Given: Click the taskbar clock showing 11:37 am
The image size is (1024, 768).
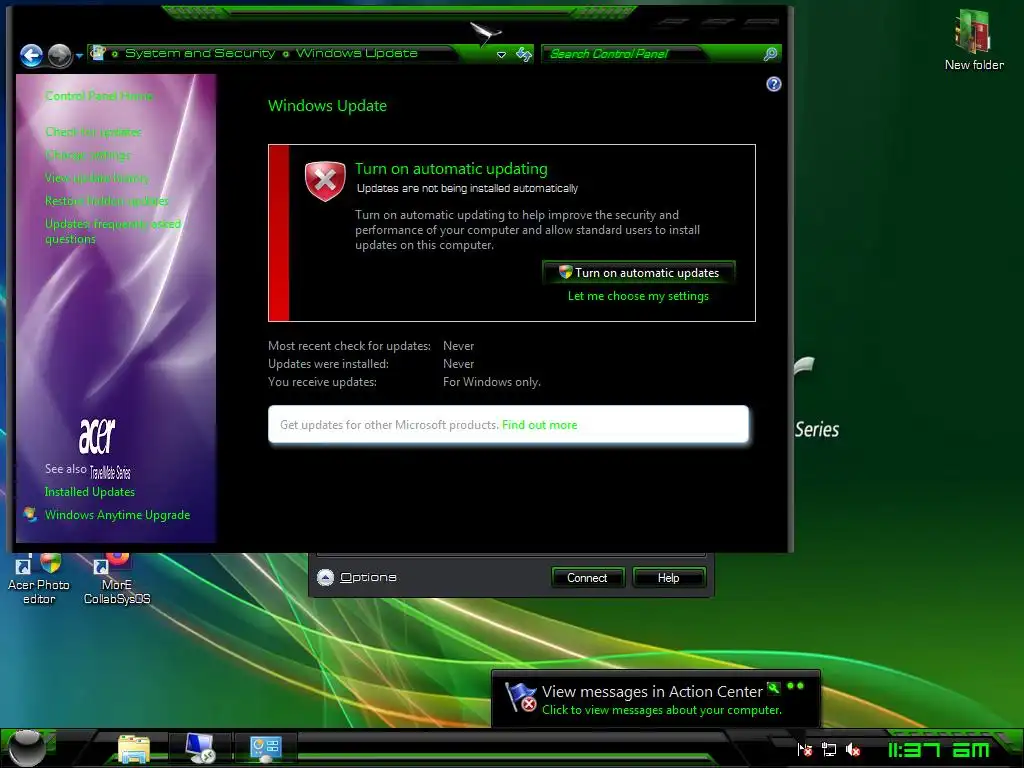Looking at the screenshot, I should coord(938,750).
